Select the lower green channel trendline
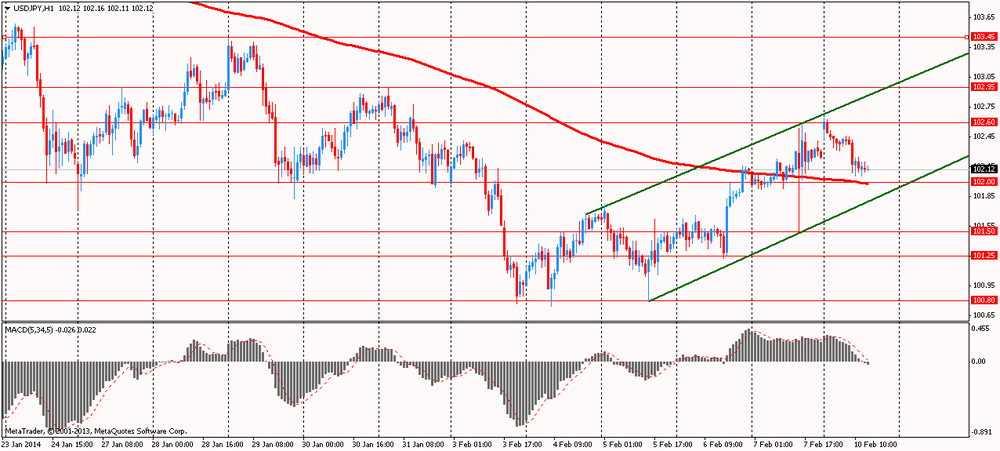The image size is (1000, 451). (x=809, y=228)
